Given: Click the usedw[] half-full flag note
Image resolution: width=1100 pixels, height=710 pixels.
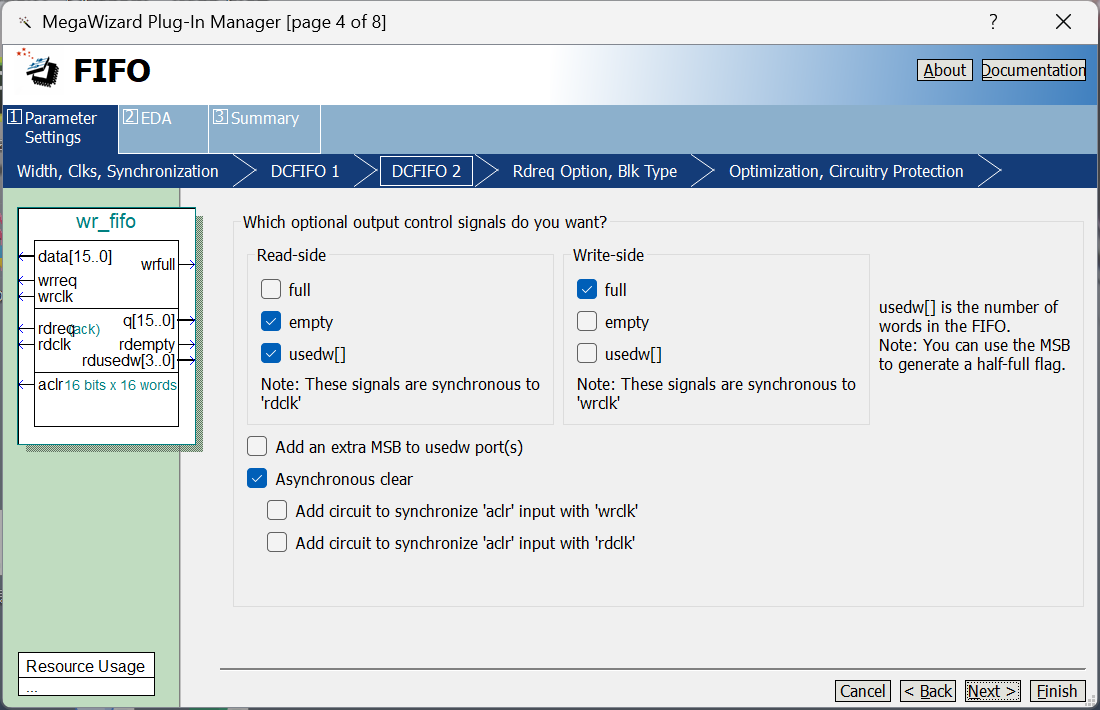Looking at the screenshot, I should (974, 335).
